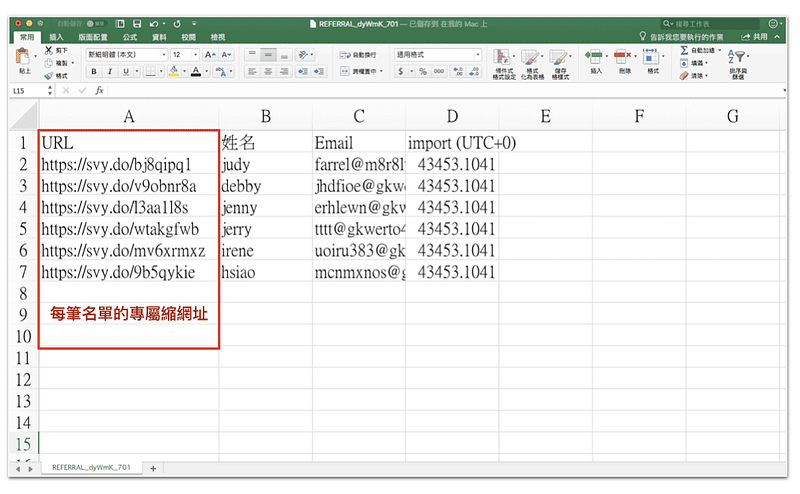Click the comma style (000) icon

pyautogui.click(x=439, y=71)
